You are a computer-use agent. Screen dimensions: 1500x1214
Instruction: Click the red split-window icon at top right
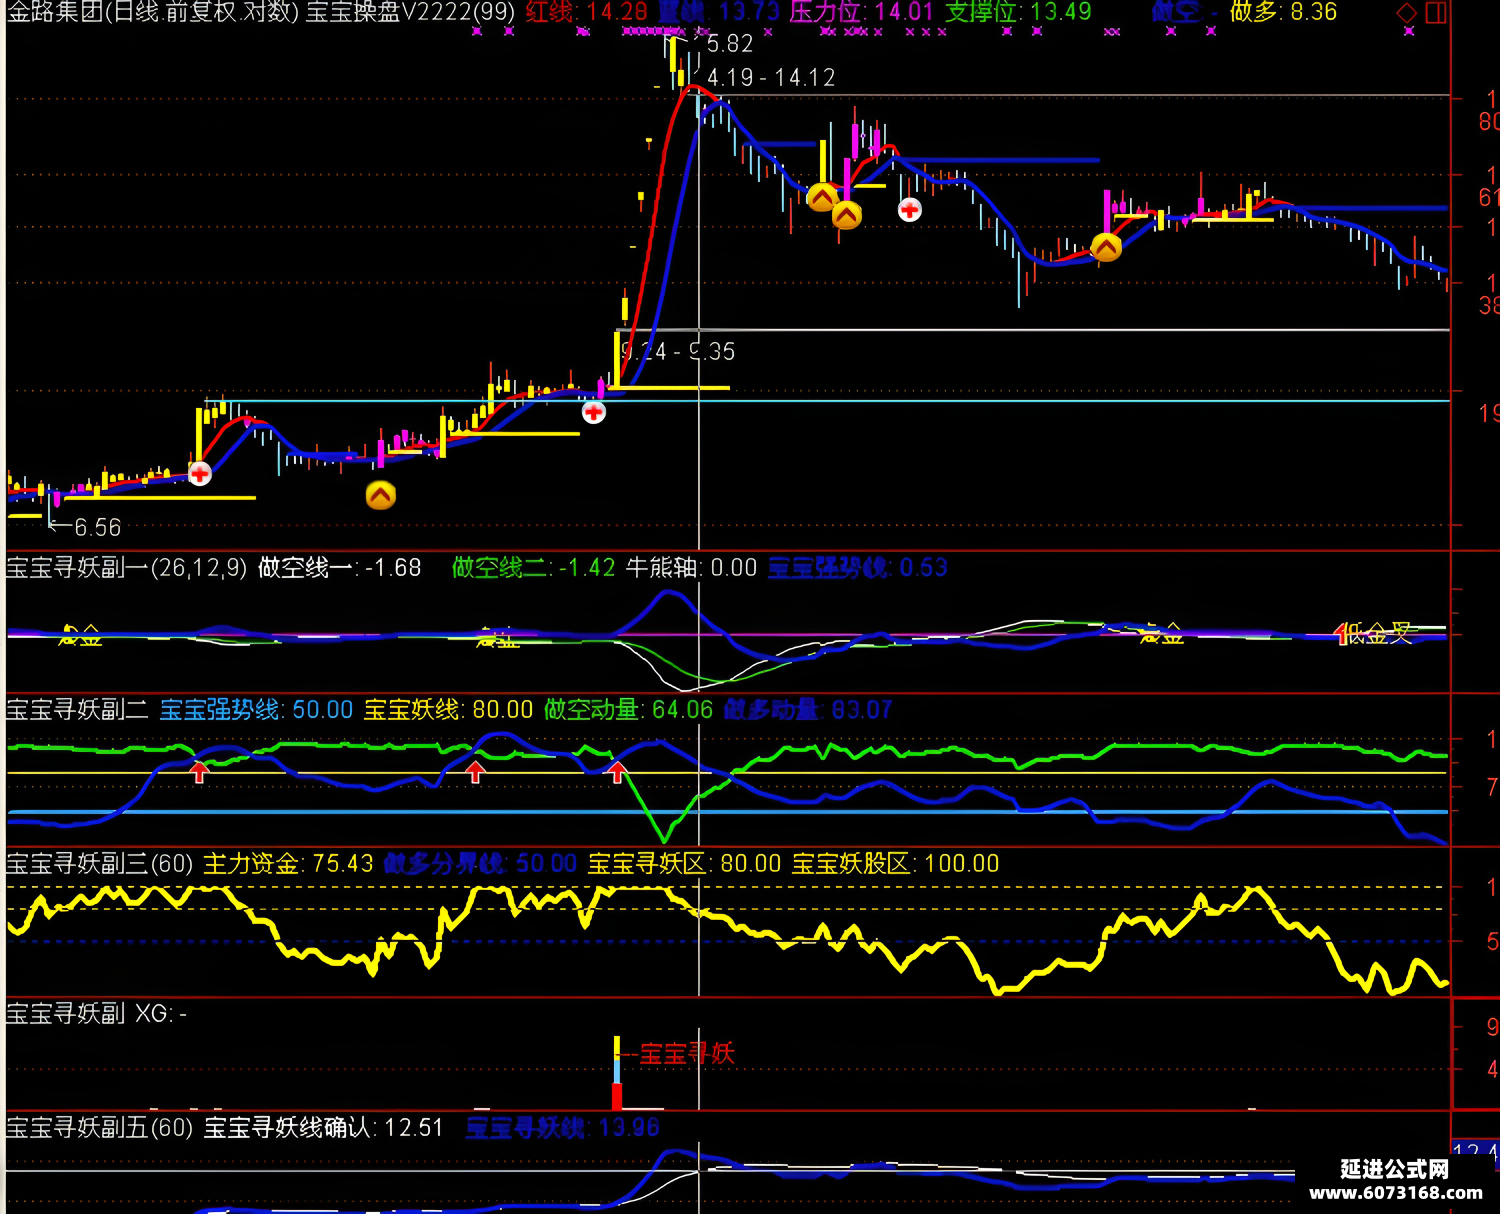click(x=1436, y=13)
